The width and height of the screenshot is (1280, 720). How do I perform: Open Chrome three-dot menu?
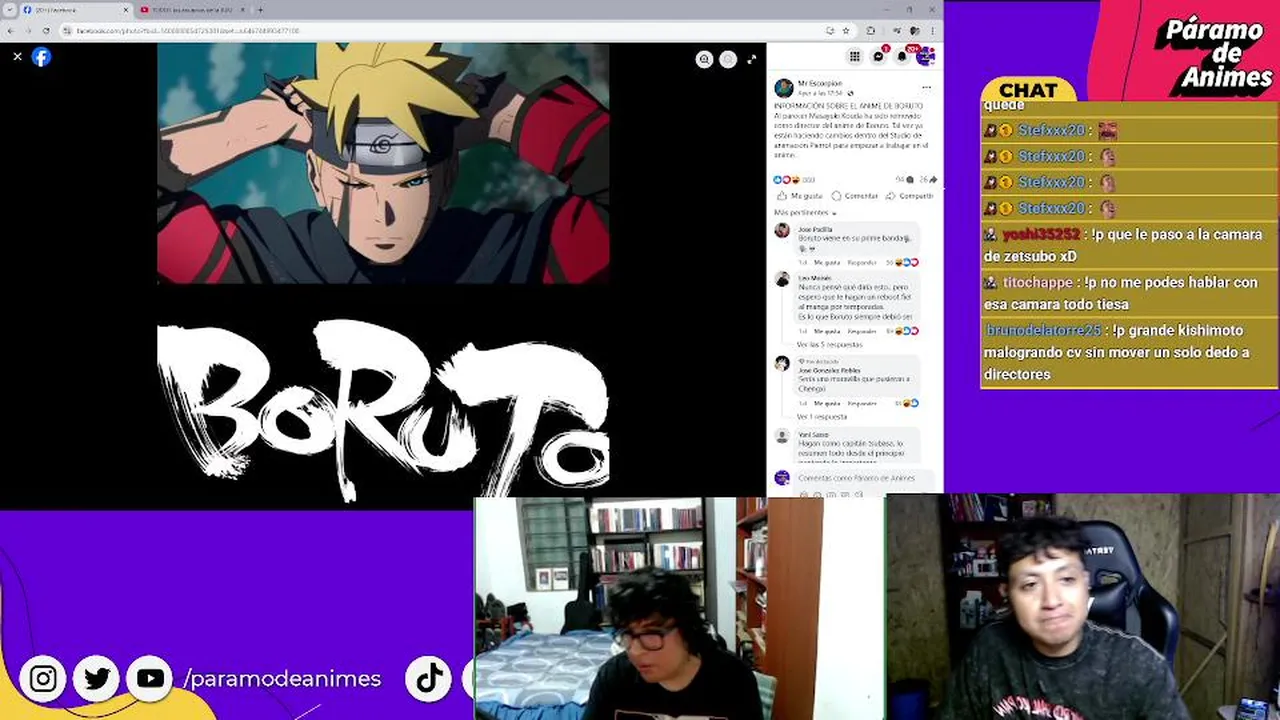tap(933, 31)
